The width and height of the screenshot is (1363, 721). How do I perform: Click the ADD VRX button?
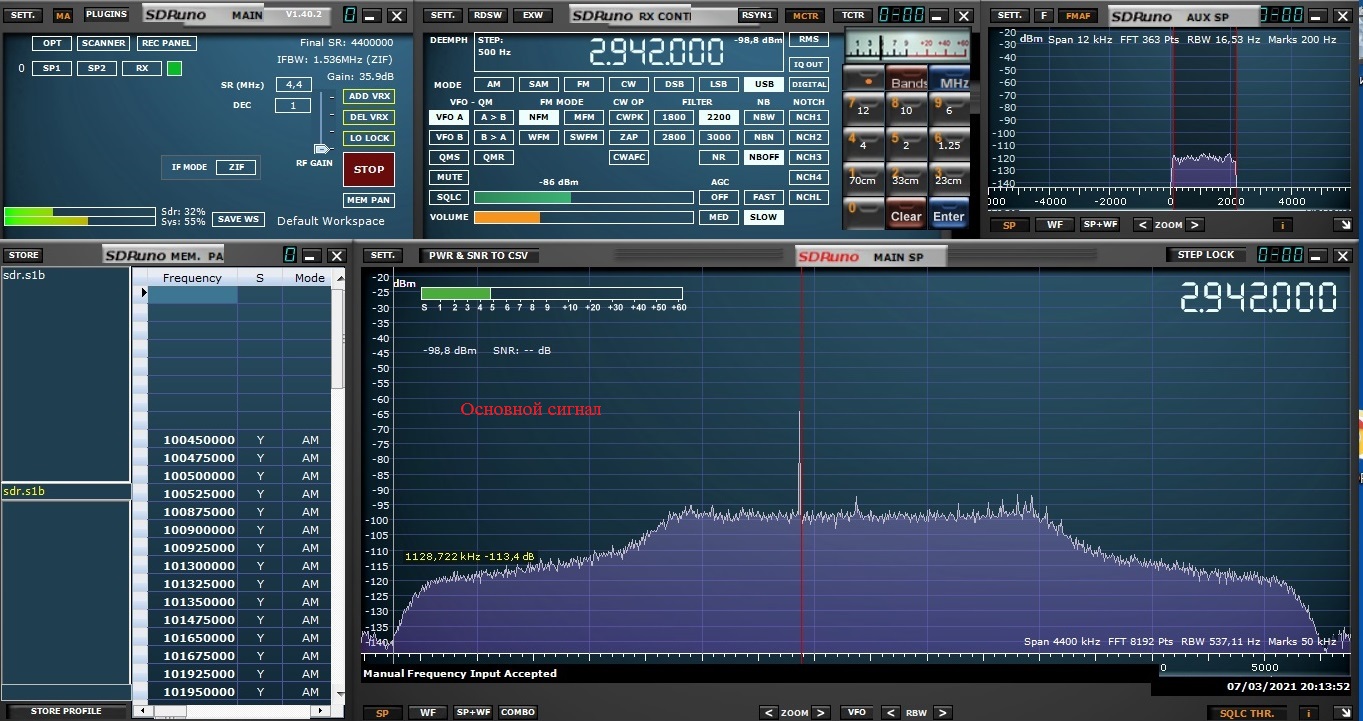(369, 96)
